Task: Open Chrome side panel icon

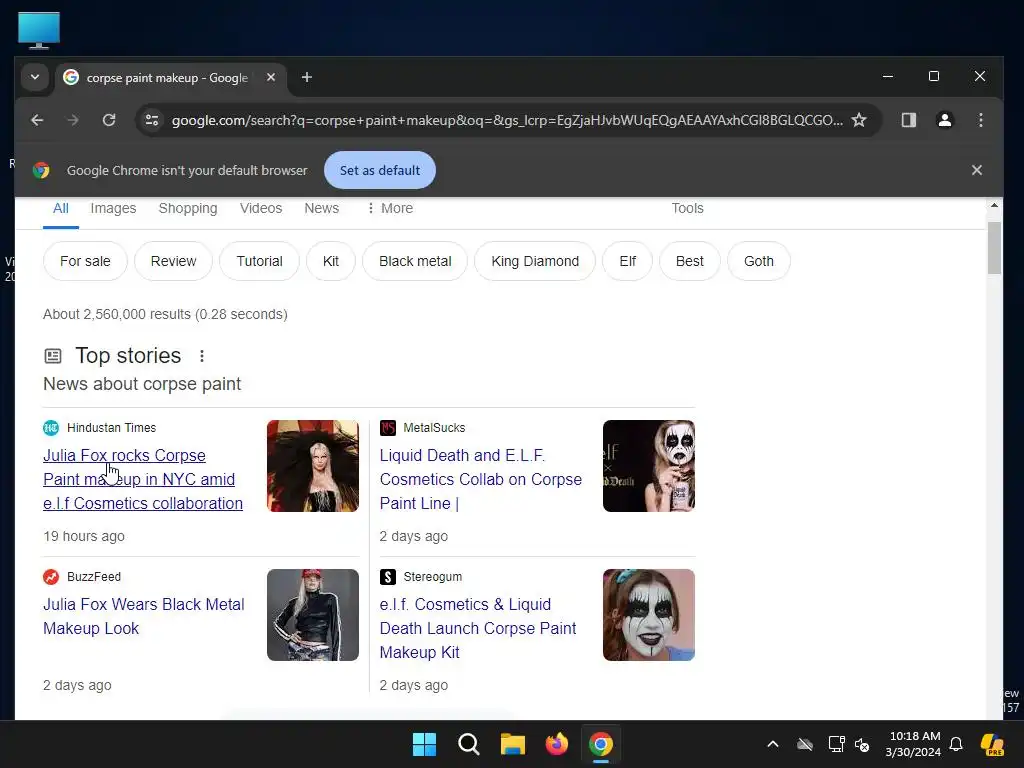Action: 908,120
